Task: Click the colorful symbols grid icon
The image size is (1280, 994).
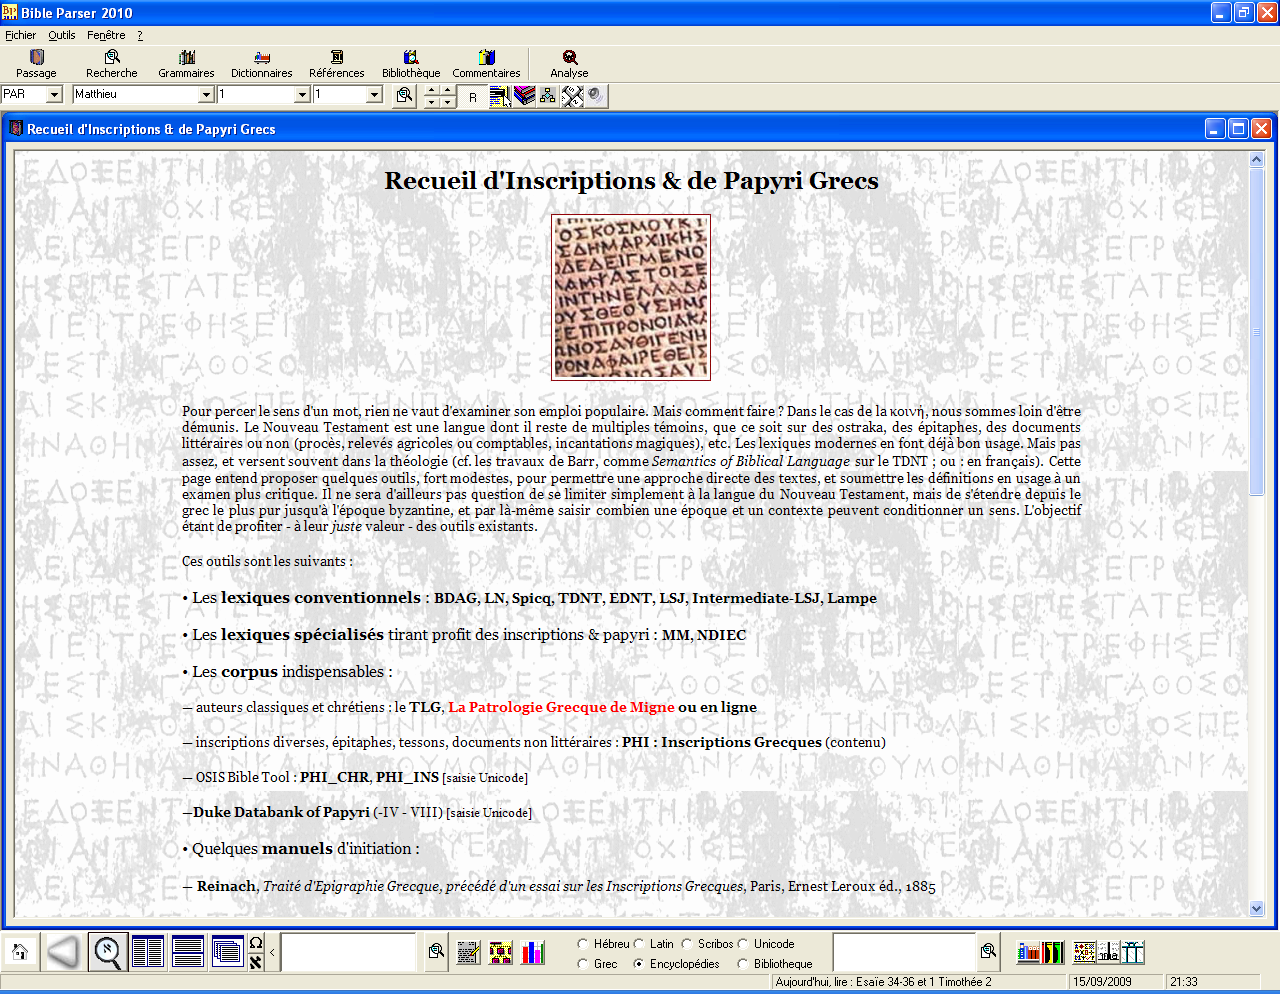Action: (1084, 953)
